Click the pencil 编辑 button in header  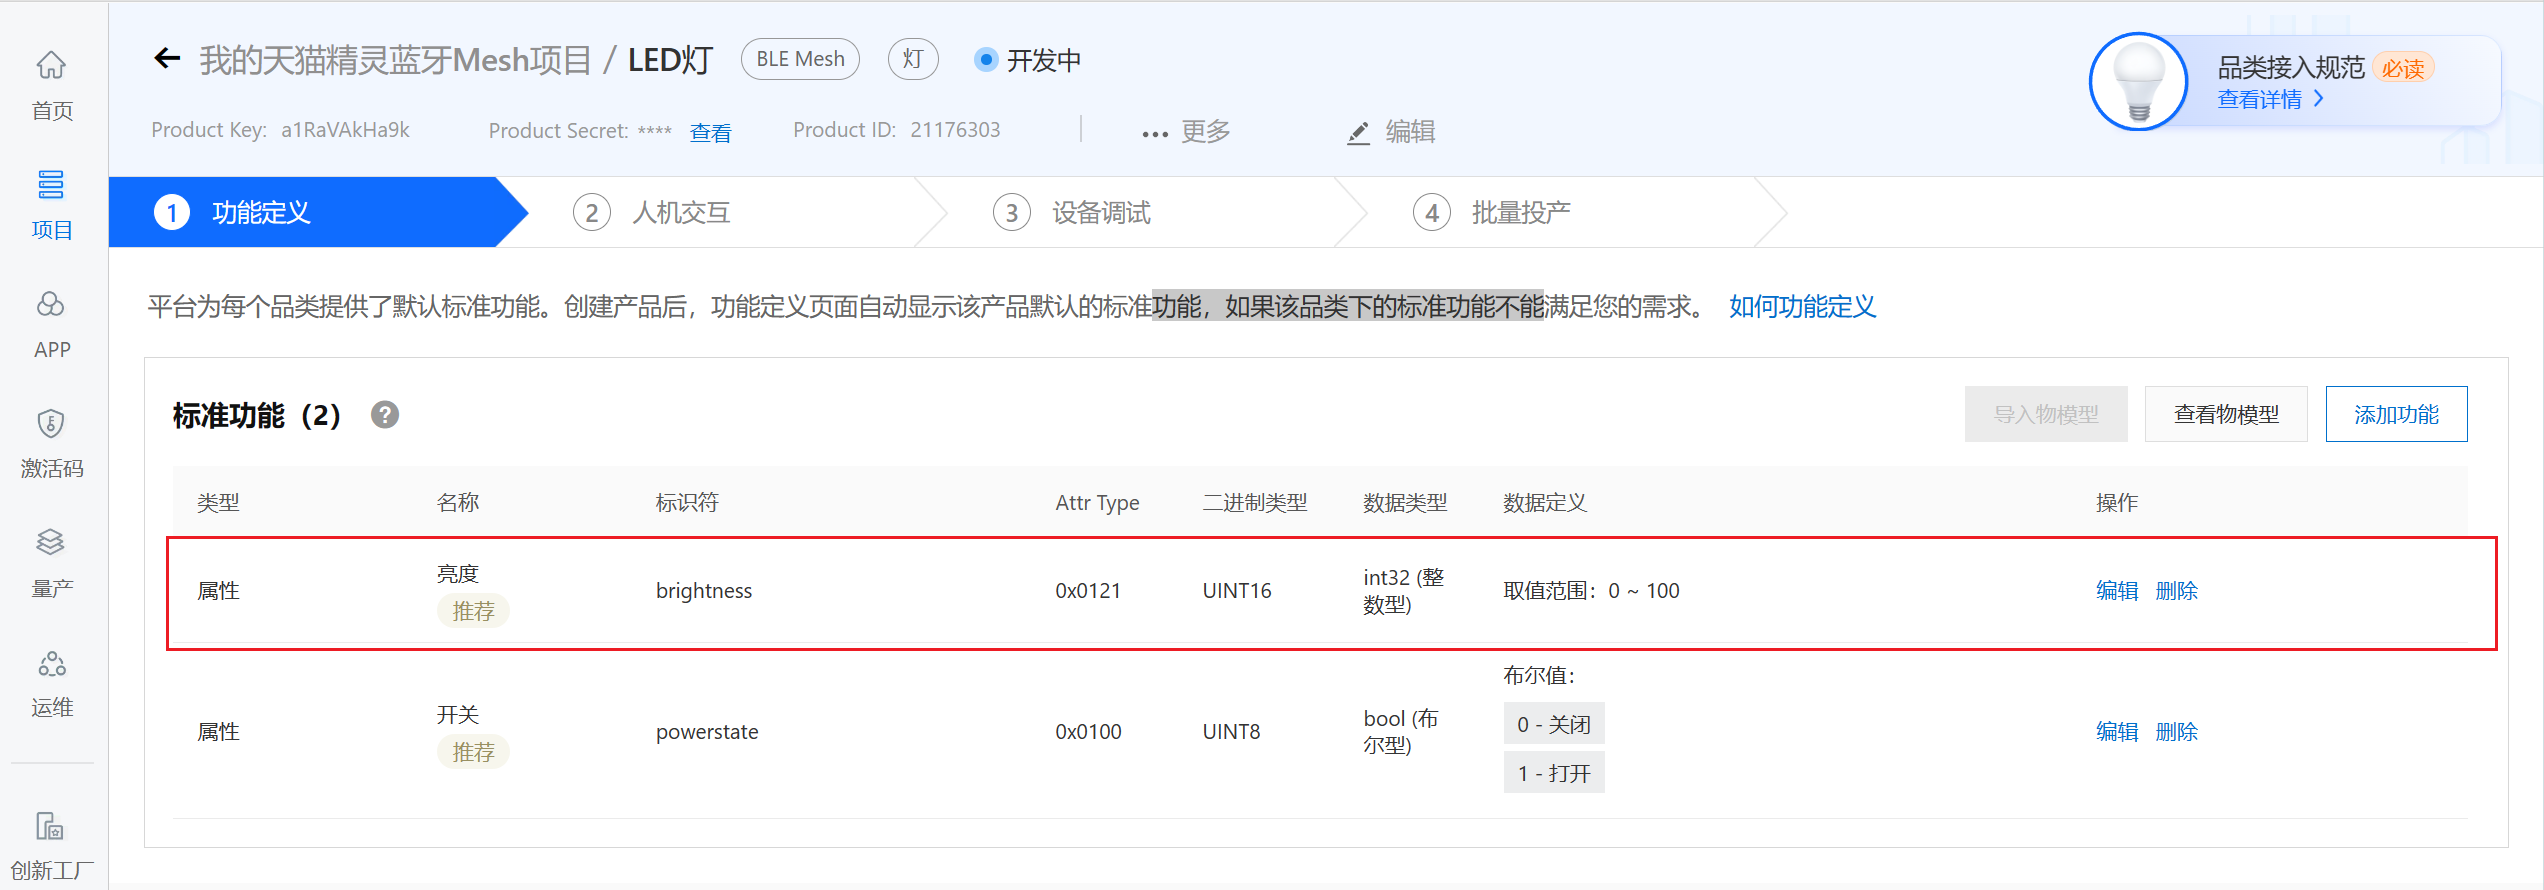[1391, 132]
